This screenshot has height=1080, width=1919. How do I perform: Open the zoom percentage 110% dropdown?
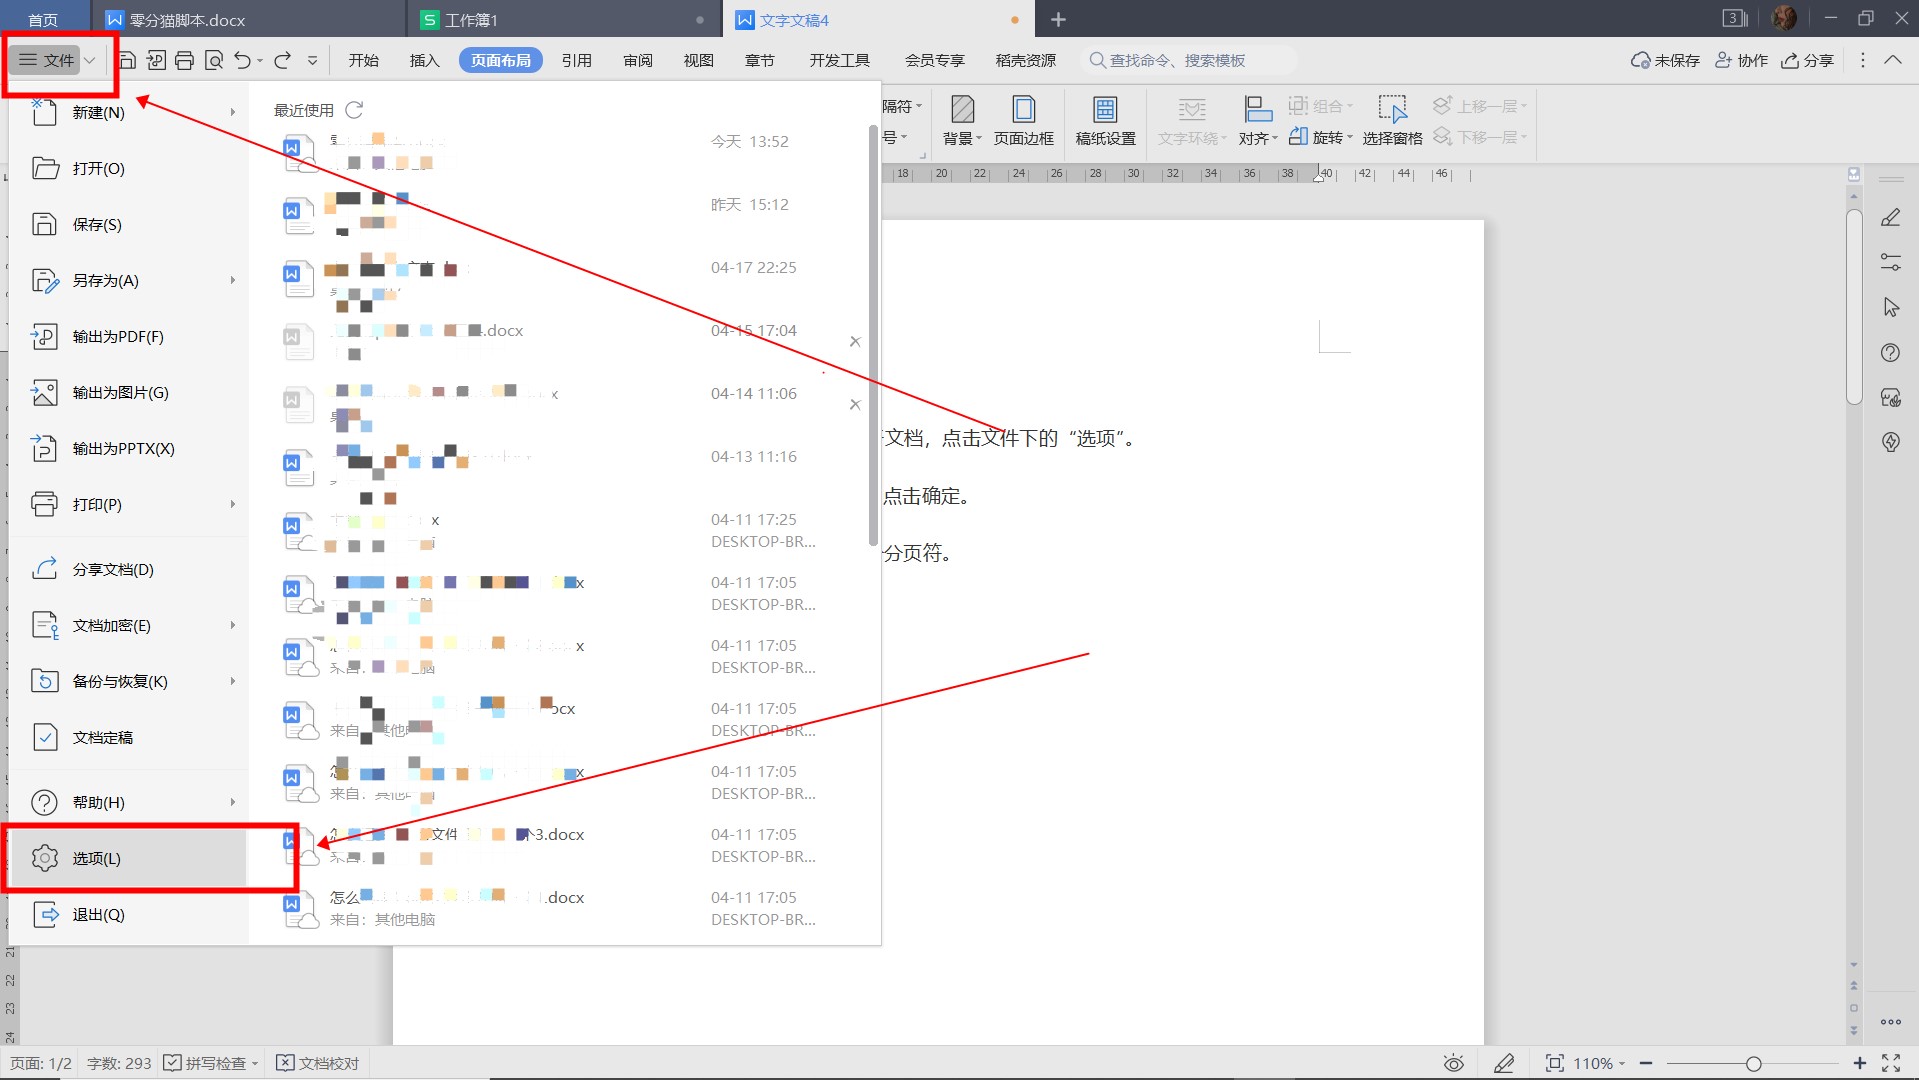[x=1598, y=1063]
